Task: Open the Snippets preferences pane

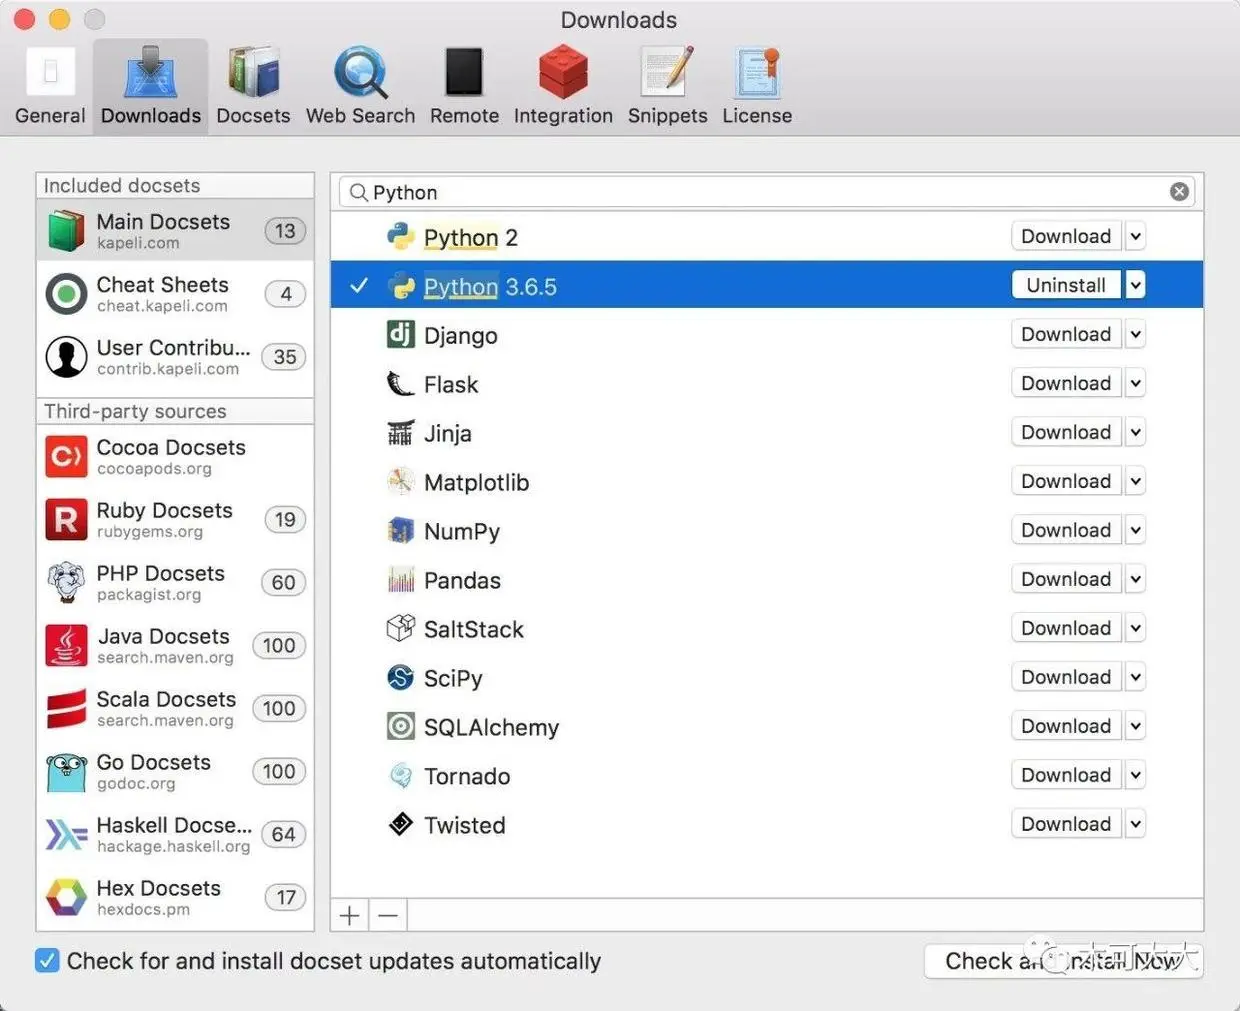Action: [x=667, y=87]
